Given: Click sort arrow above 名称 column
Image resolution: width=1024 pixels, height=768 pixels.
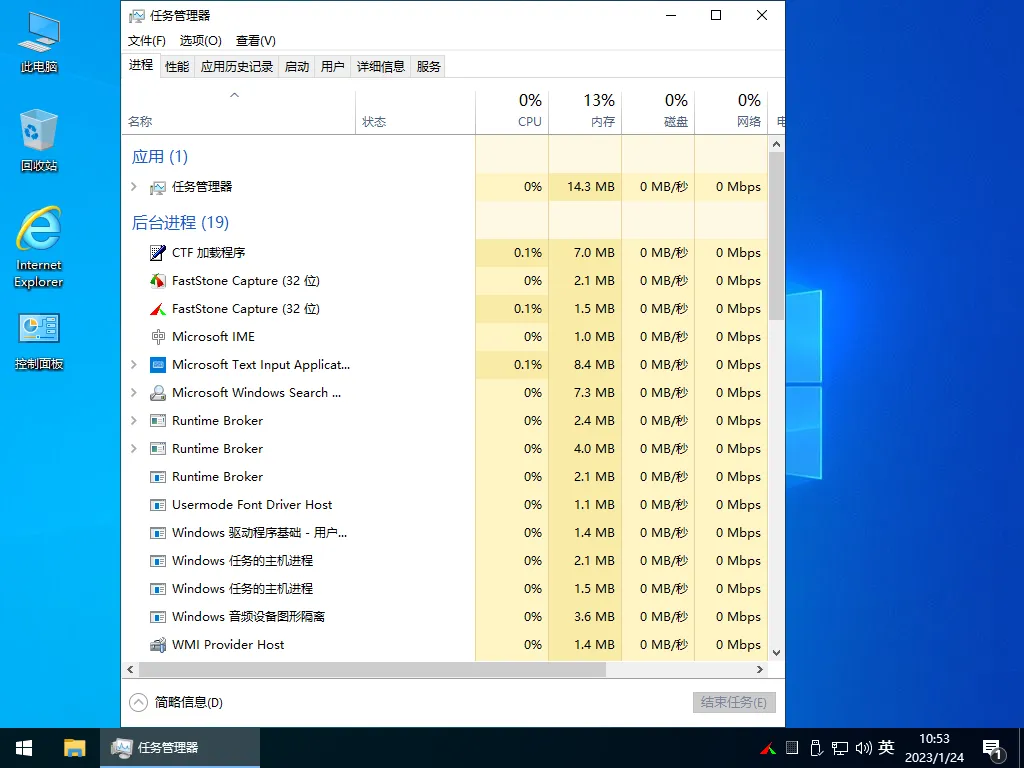Looking at the screenshot, I should pyautogui.click(x=234, y=95).
